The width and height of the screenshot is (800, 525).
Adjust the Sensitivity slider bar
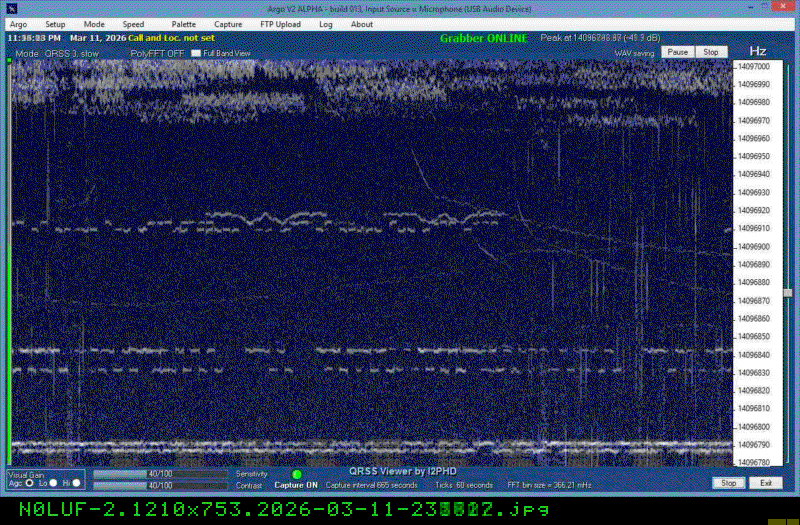(161, 474)
